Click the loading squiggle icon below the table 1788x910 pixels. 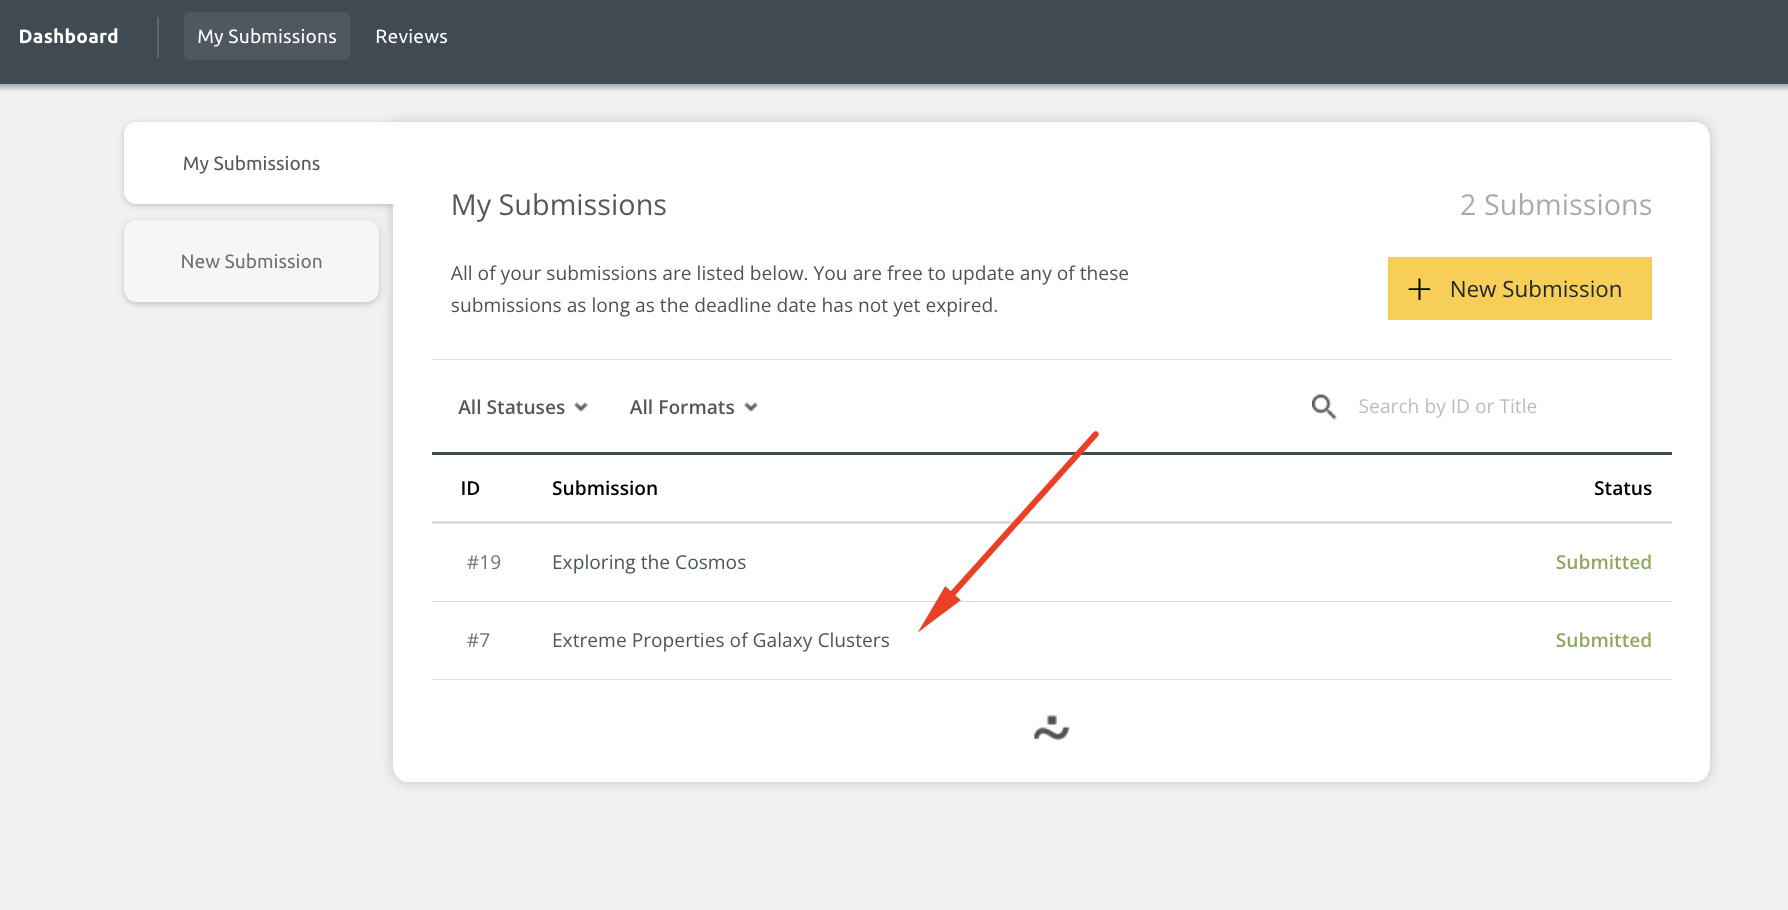[1050, 728]
